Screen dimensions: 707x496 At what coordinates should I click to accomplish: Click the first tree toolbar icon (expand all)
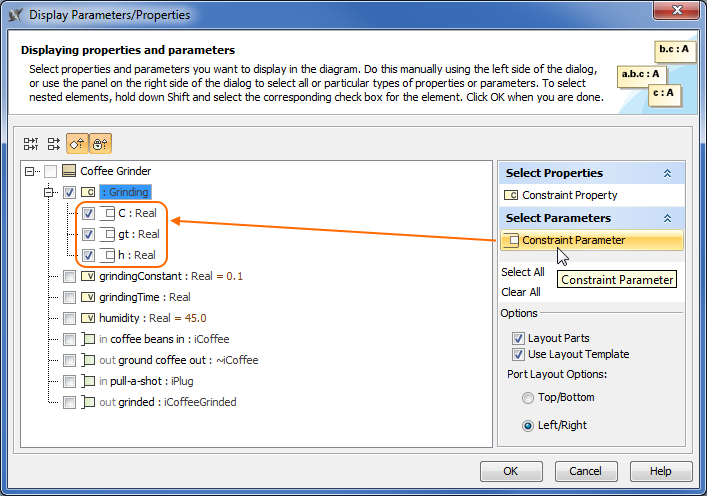[30, 144]
